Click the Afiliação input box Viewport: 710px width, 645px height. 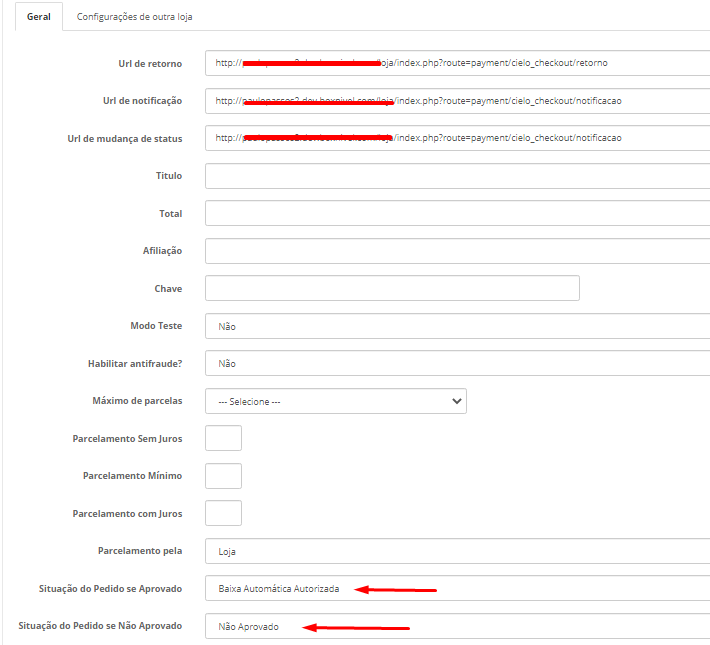(456, 251)
